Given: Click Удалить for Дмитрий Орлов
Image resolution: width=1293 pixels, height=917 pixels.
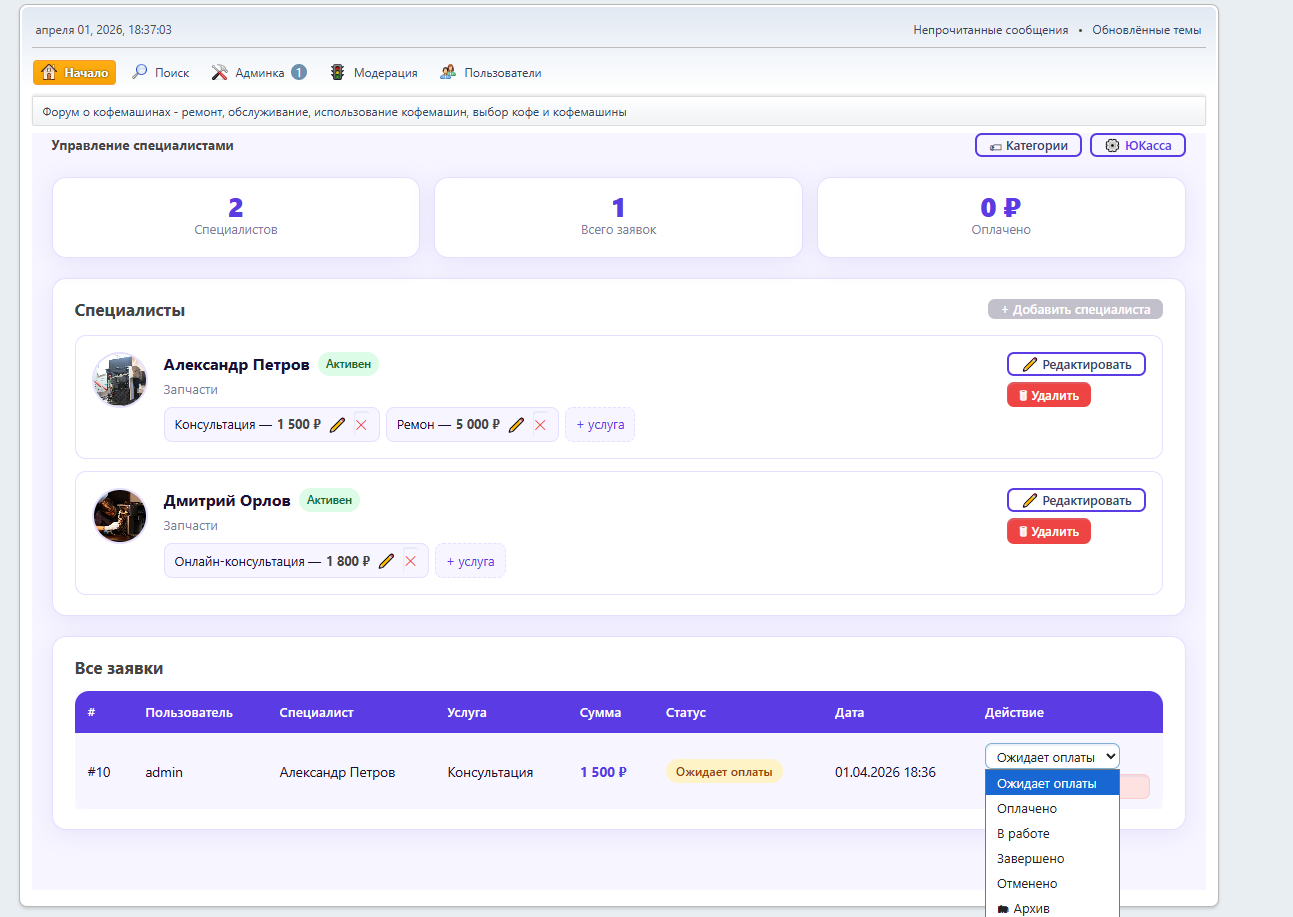Looking at the screenshot, I should 1048,531.
